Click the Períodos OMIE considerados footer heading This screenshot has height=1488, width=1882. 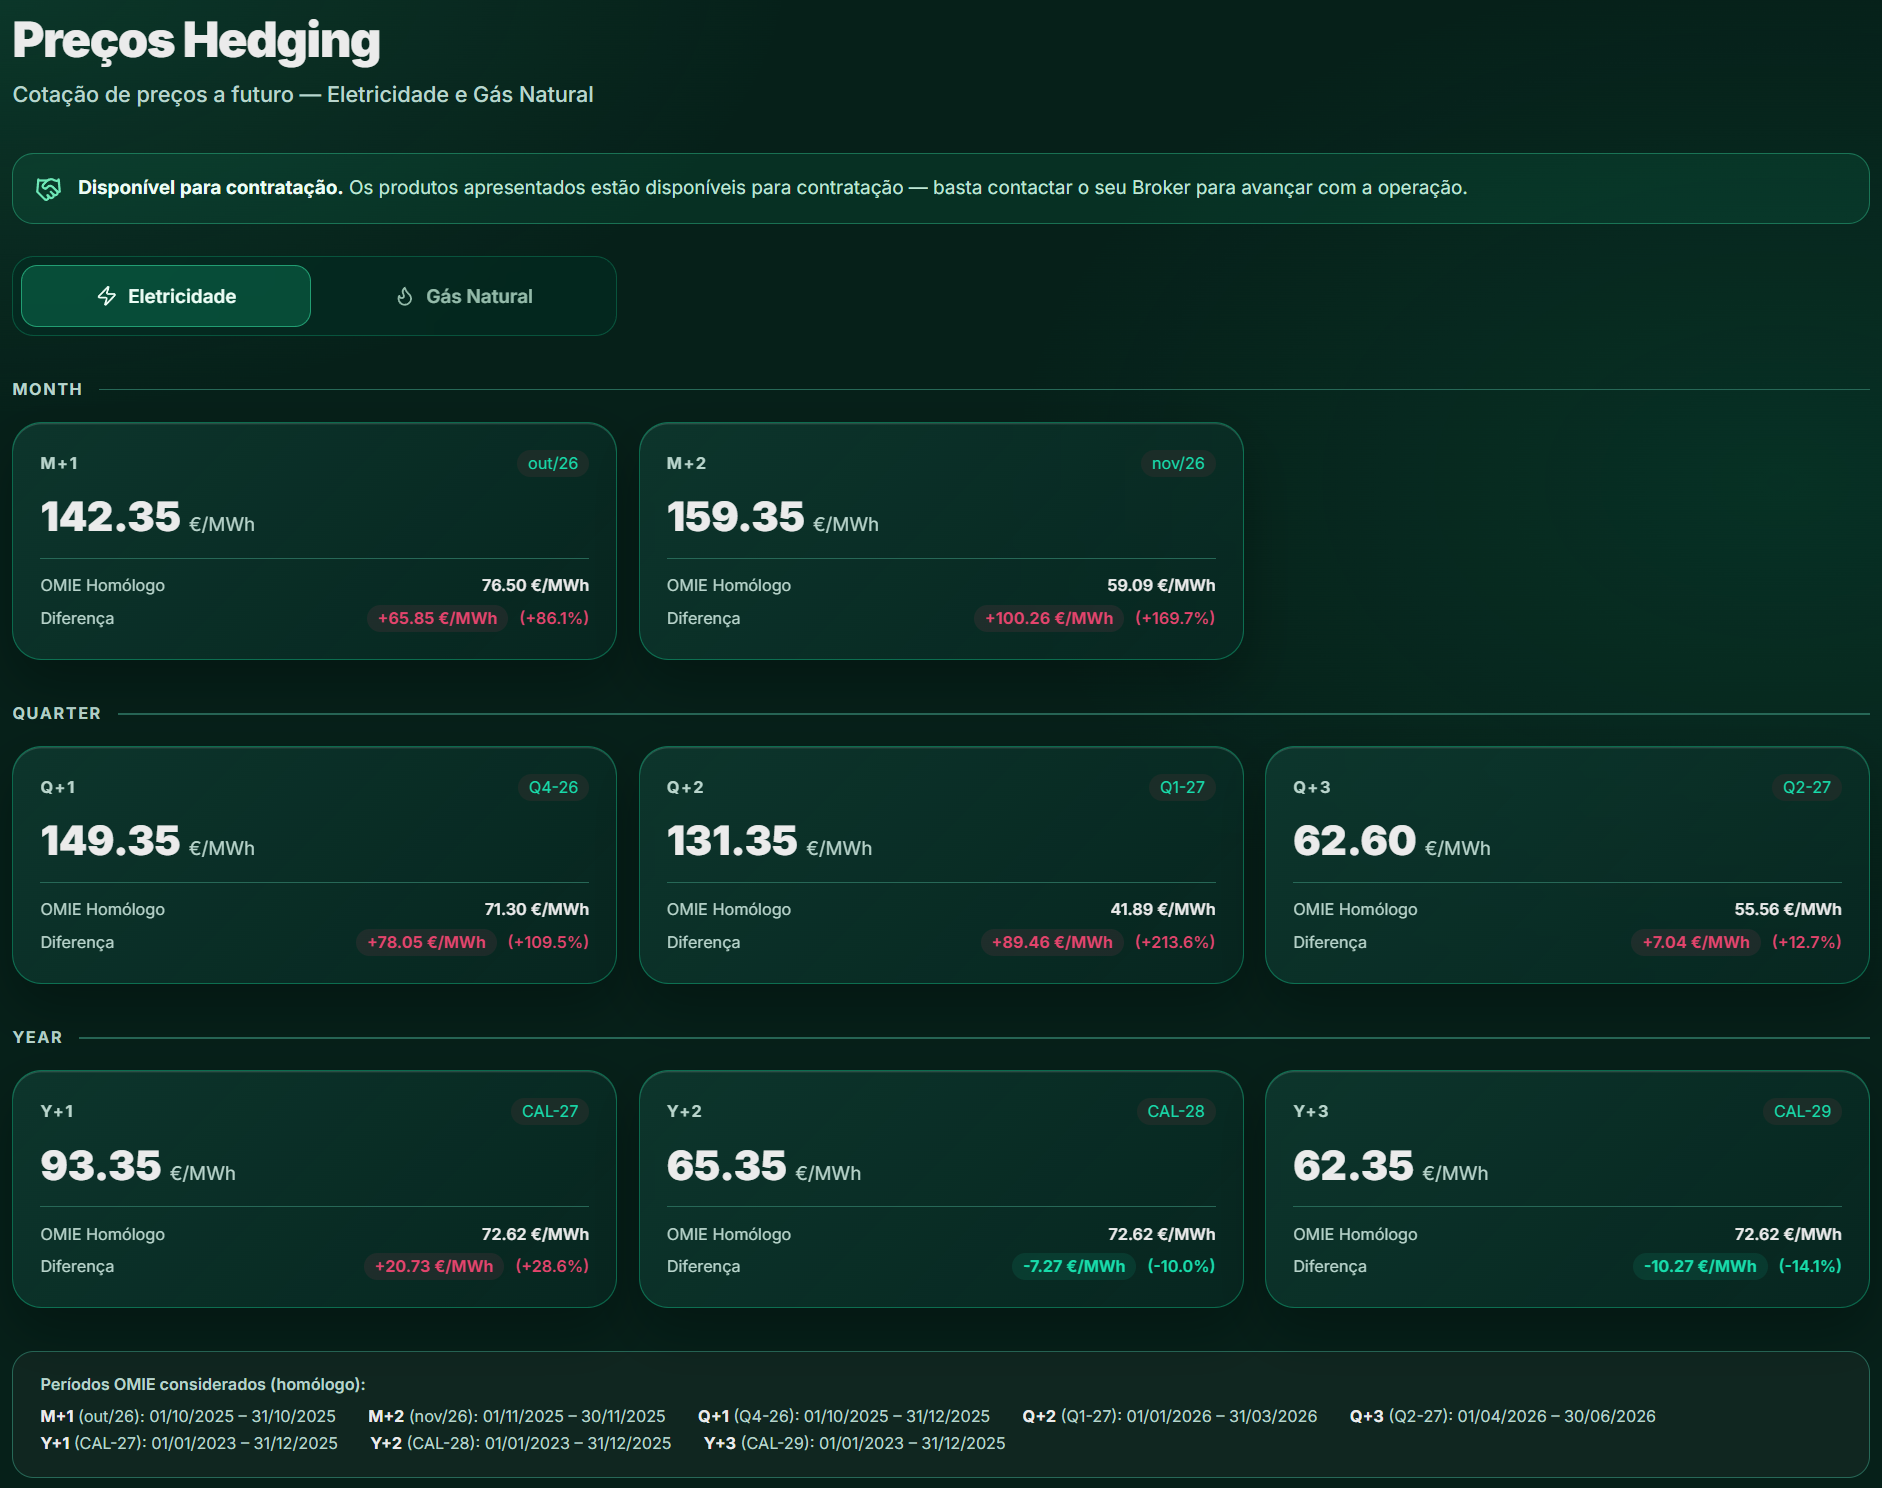[203, 1384]
